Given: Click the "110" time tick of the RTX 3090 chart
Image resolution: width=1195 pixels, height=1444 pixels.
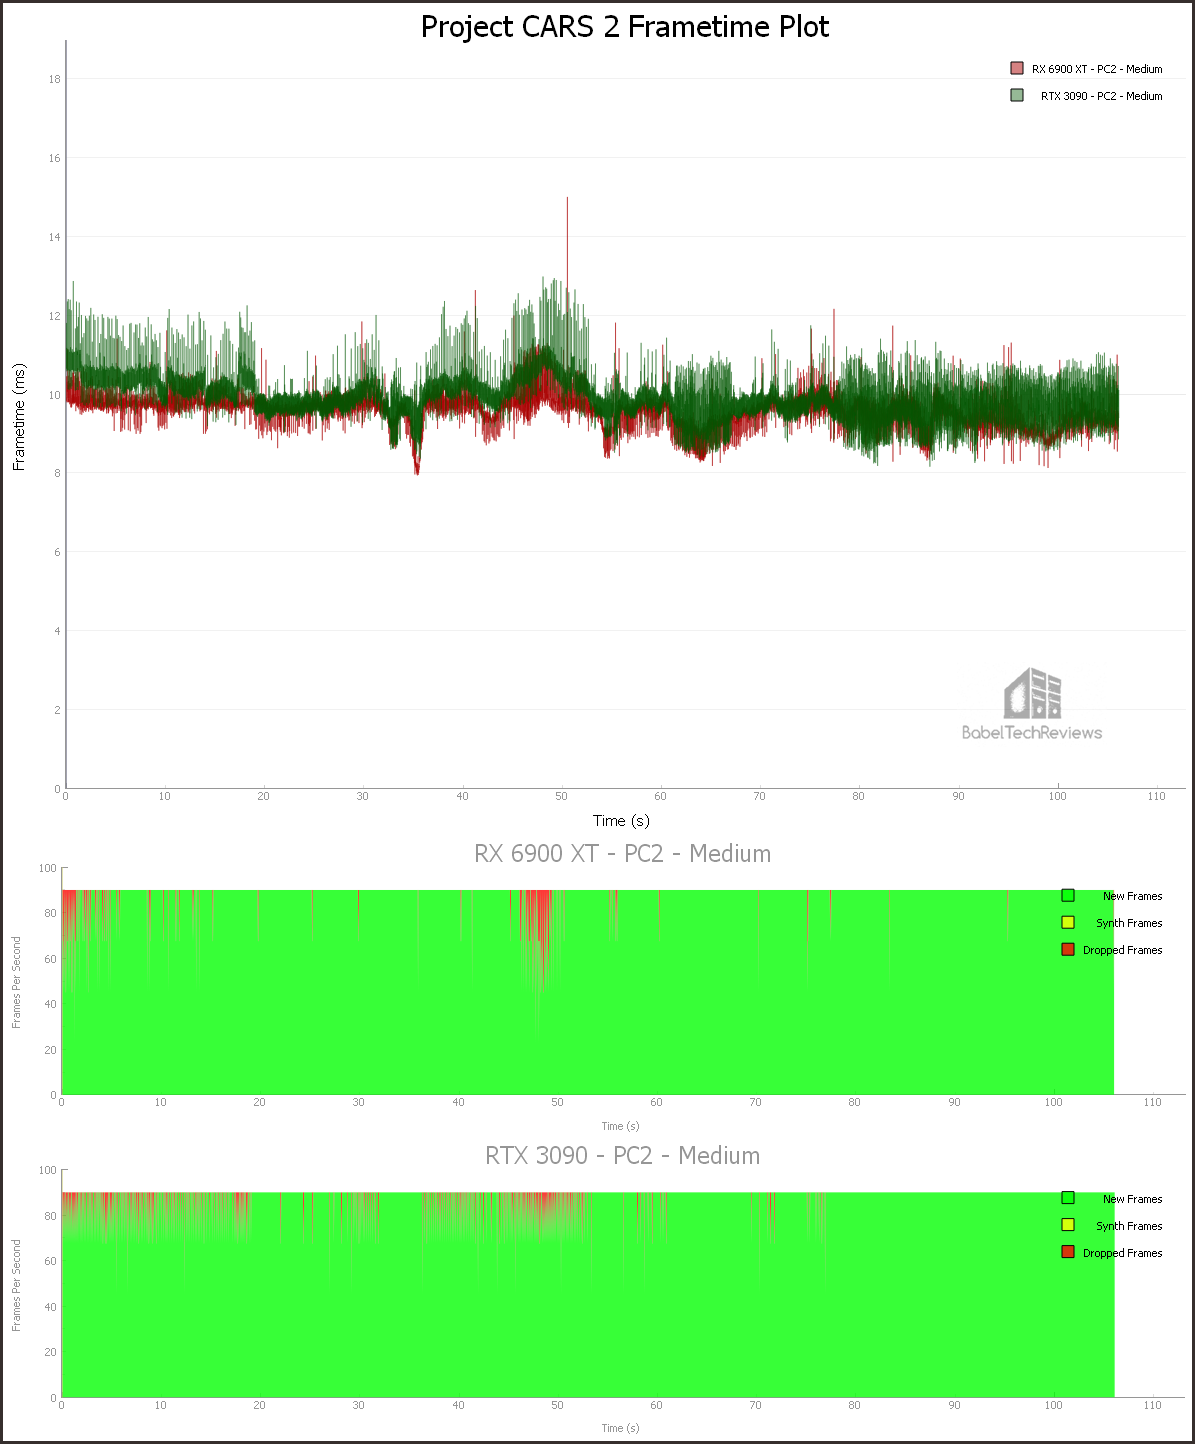Looking at the screenshot, I should point(1152,1405).
